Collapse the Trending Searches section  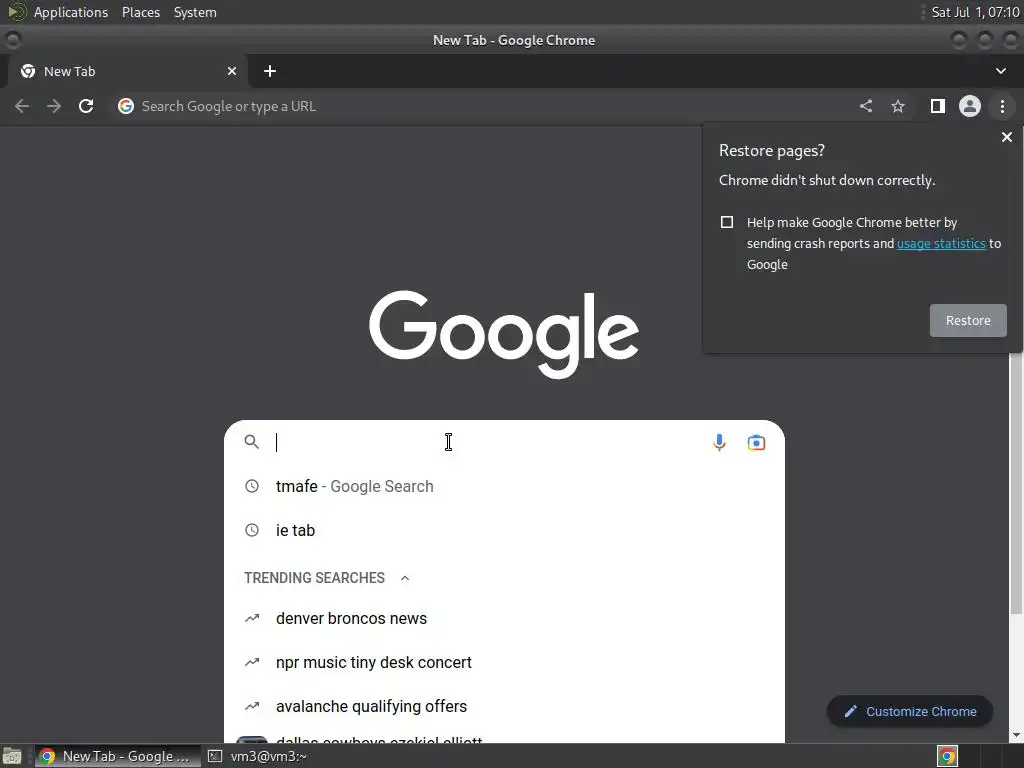[x=405, y=578]
